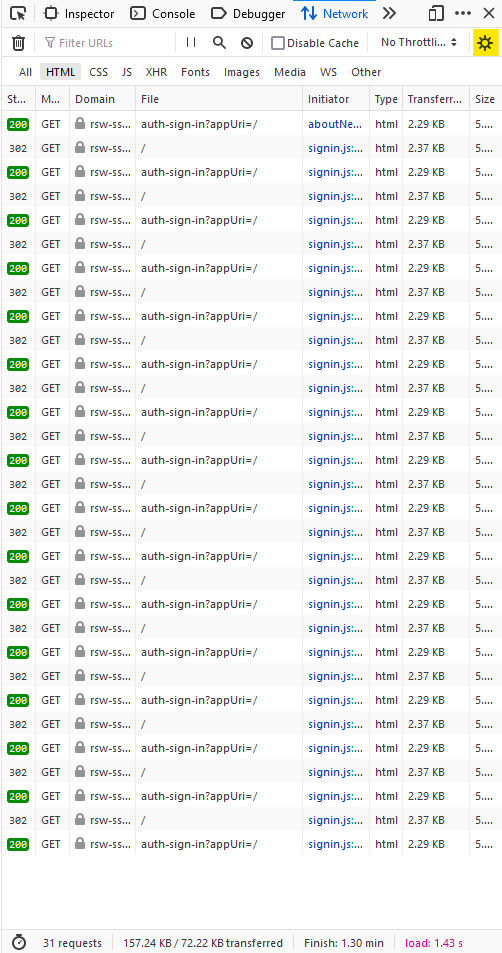Enable the Disable Cache checkbox

(x=278, y=43)
